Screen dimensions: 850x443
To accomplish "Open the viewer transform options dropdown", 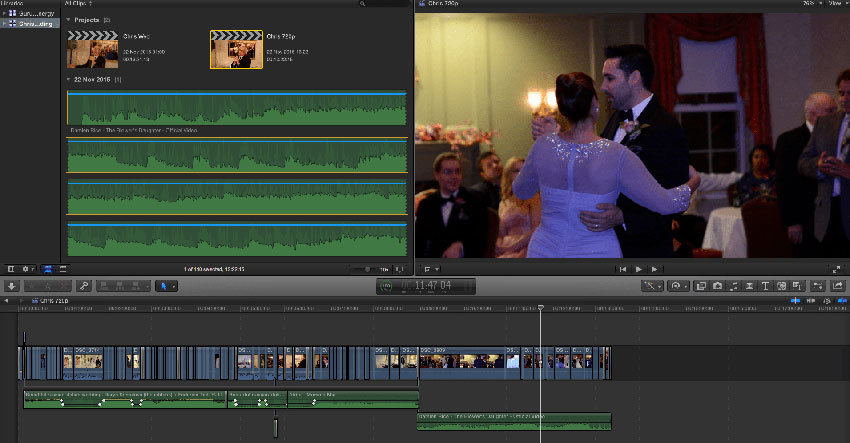I will (432, 269).
